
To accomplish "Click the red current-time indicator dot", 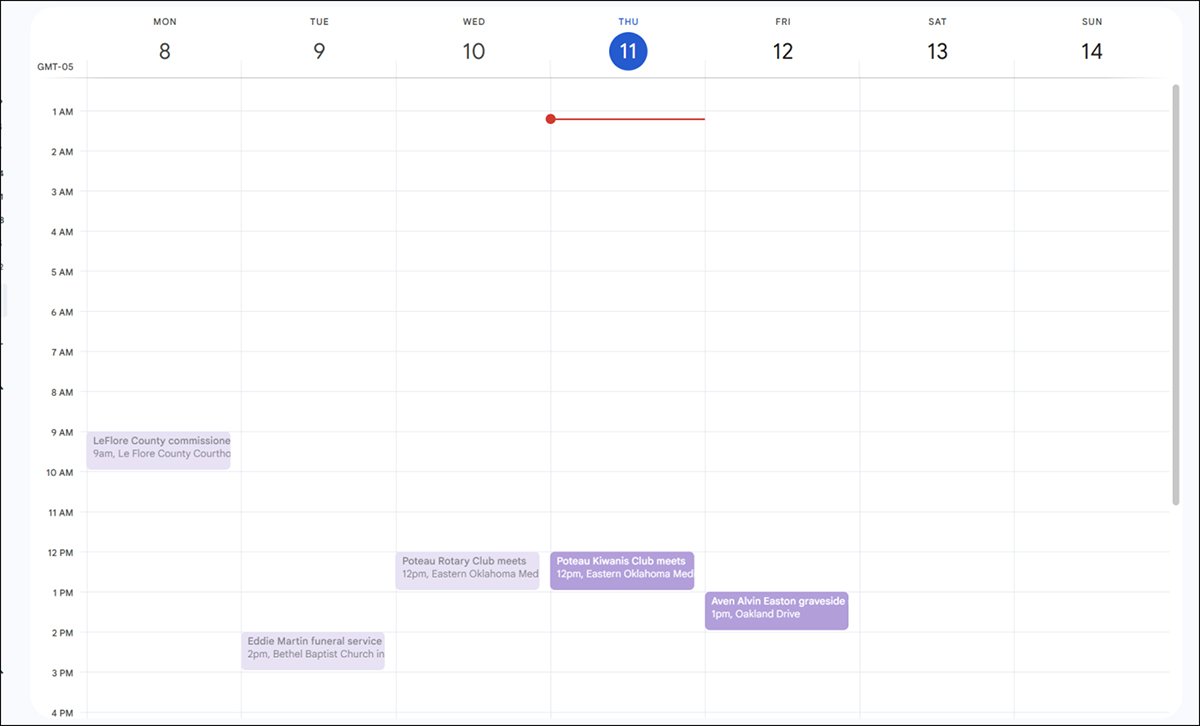I will tap(550, 119).
